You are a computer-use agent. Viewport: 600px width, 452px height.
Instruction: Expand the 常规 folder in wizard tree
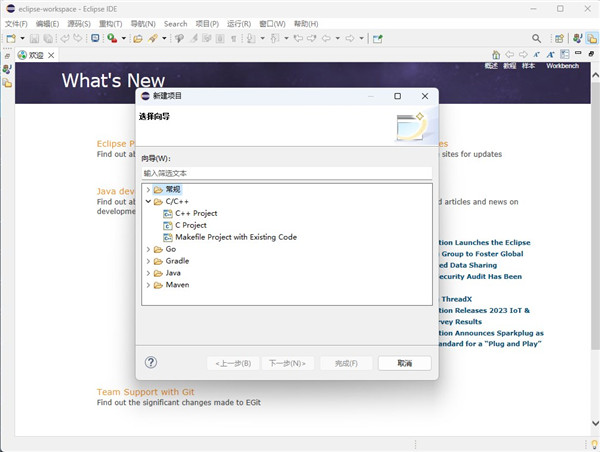click(x=148, y=189)
